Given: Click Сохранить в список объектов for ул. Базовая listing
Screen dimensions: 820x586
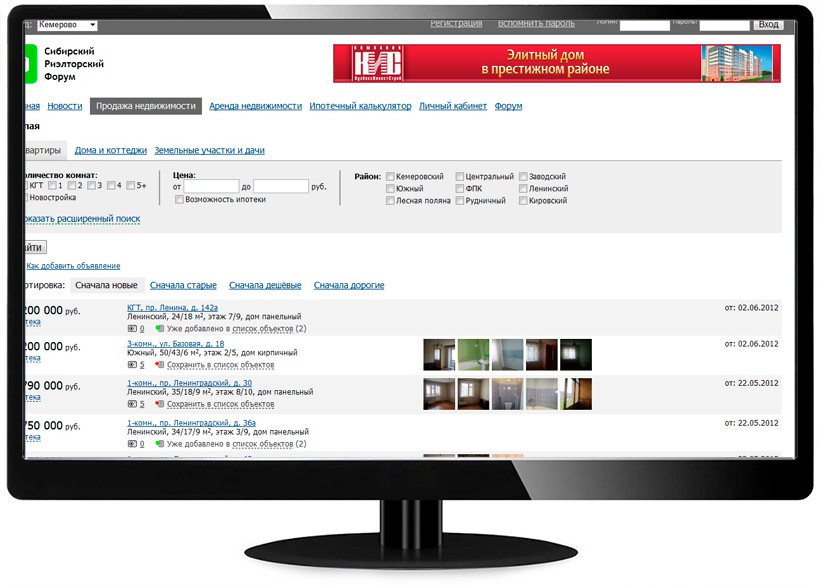Looking at the screenshot, I should click(221, 365).
